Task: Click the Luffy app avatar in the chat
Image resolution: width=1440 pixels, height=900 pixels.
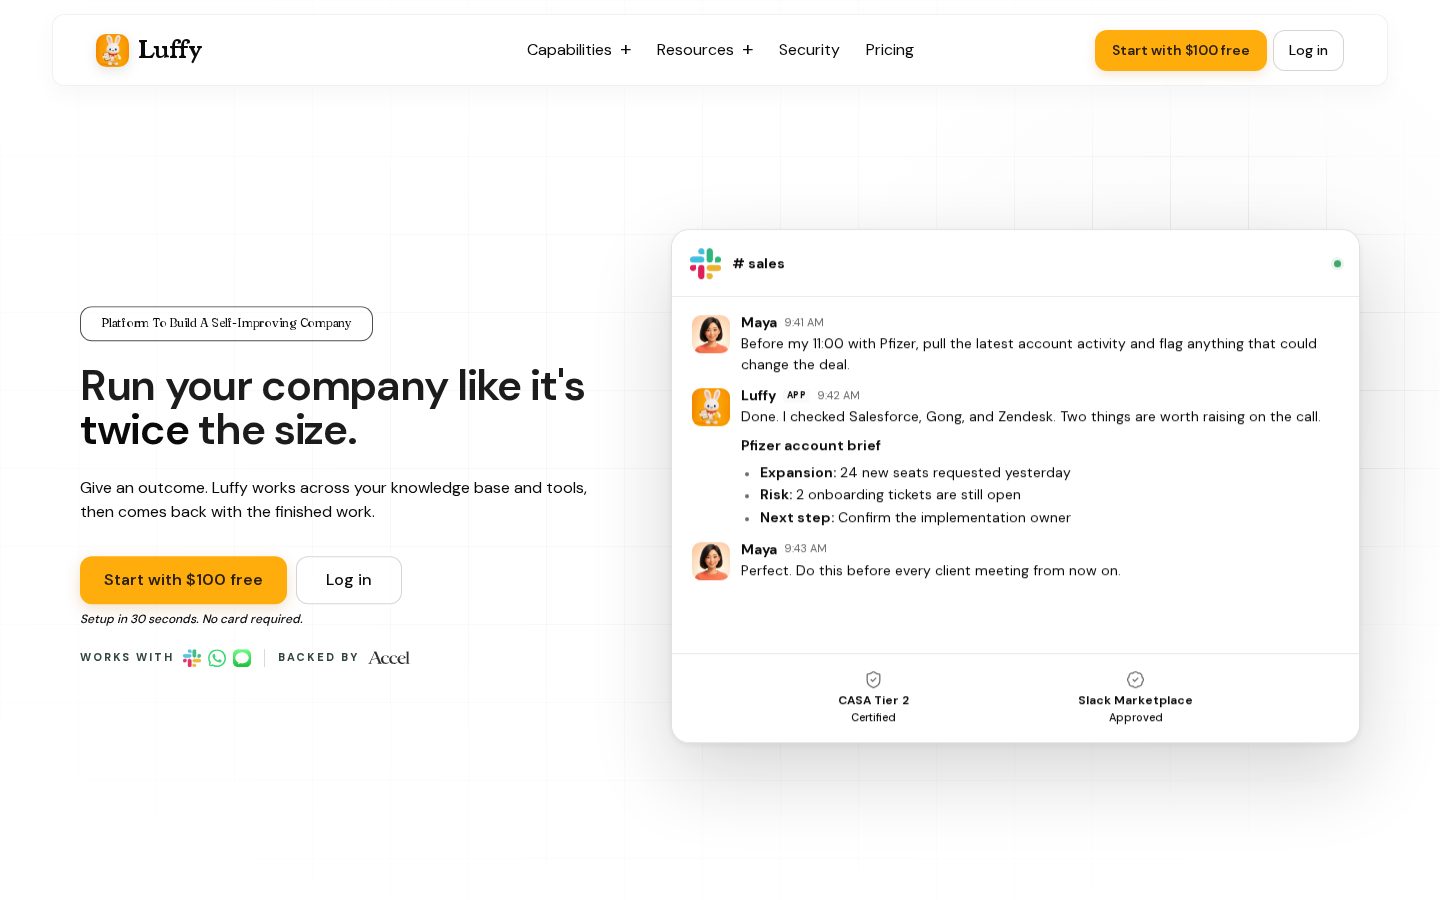Action: pyautogui.click(x=711, y=407)
